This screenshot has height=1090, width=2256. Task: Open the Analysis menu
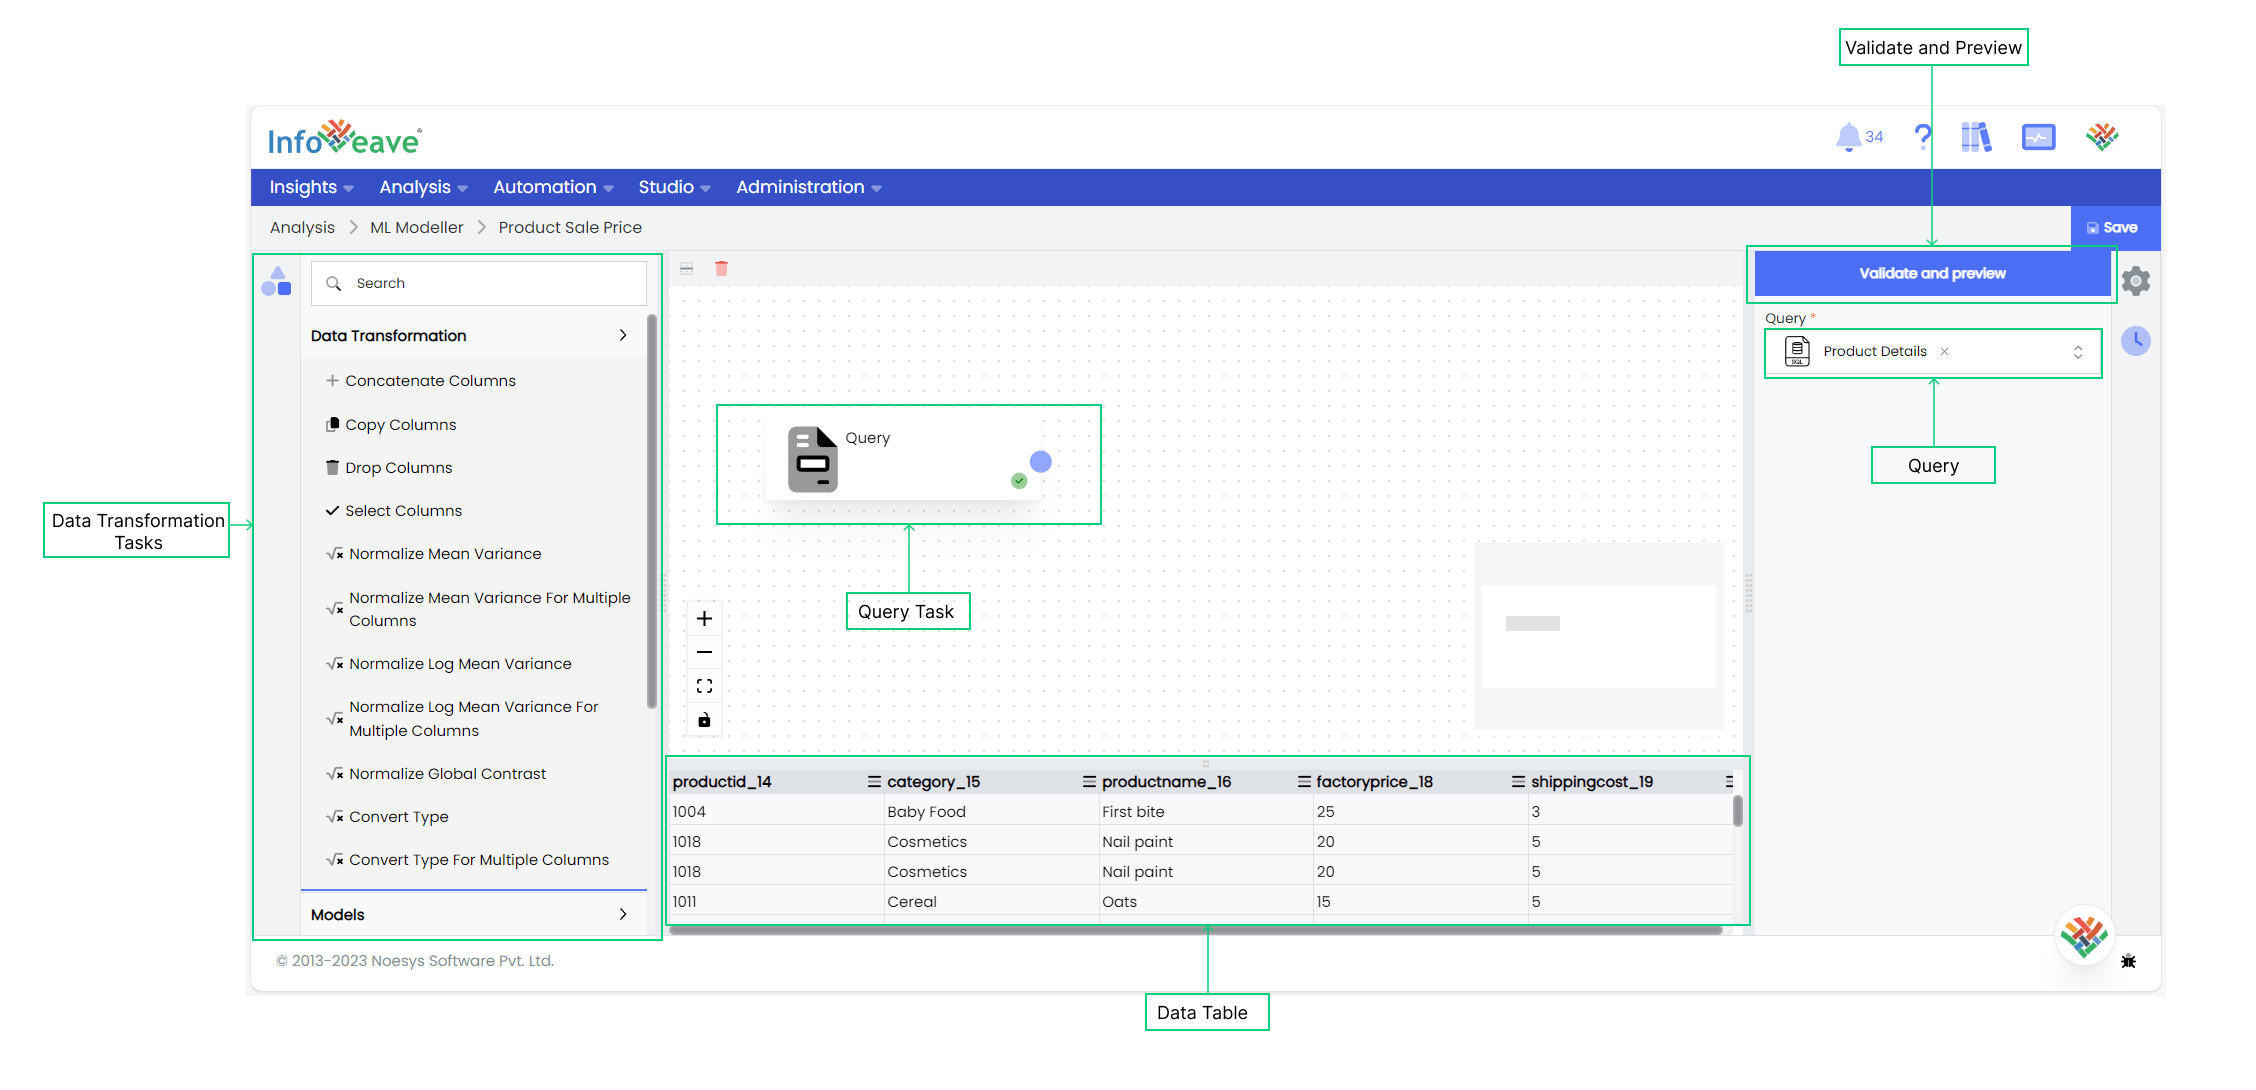[x=423, y=187]
